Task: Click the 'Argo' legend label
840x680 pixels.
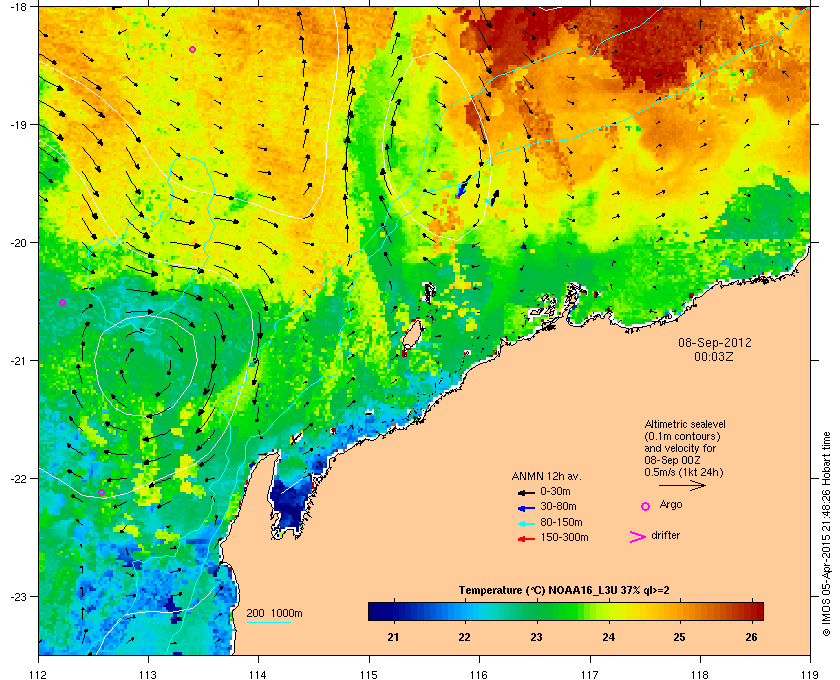Action: pos(671,505)
